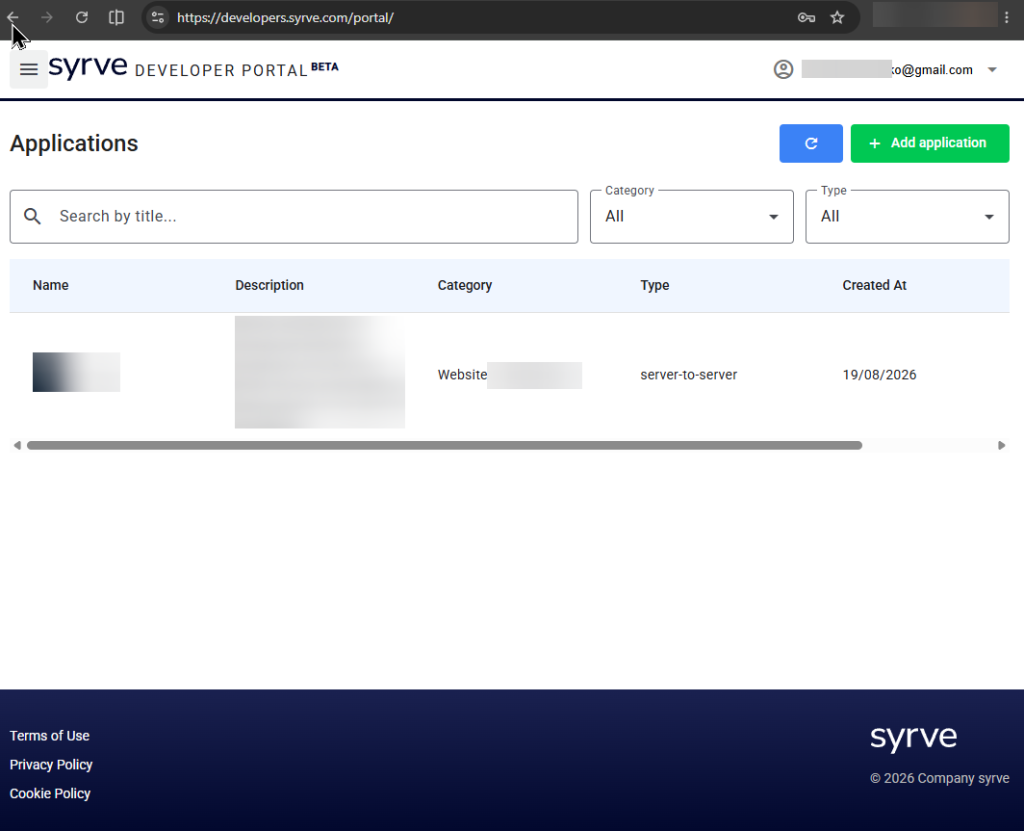Image resolution: width=1024 pixels, height=831 pixels.
Task: Select the Website category cell
Action: 509,375
